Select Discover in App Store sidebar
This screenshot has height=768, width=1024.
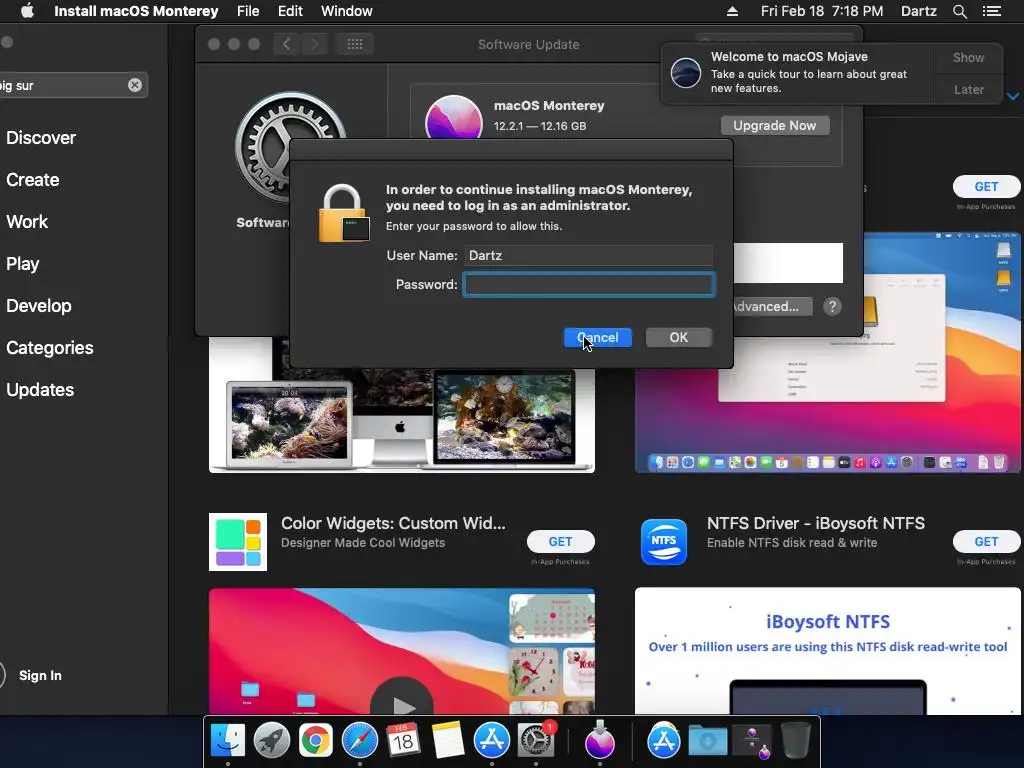(41, 138)
